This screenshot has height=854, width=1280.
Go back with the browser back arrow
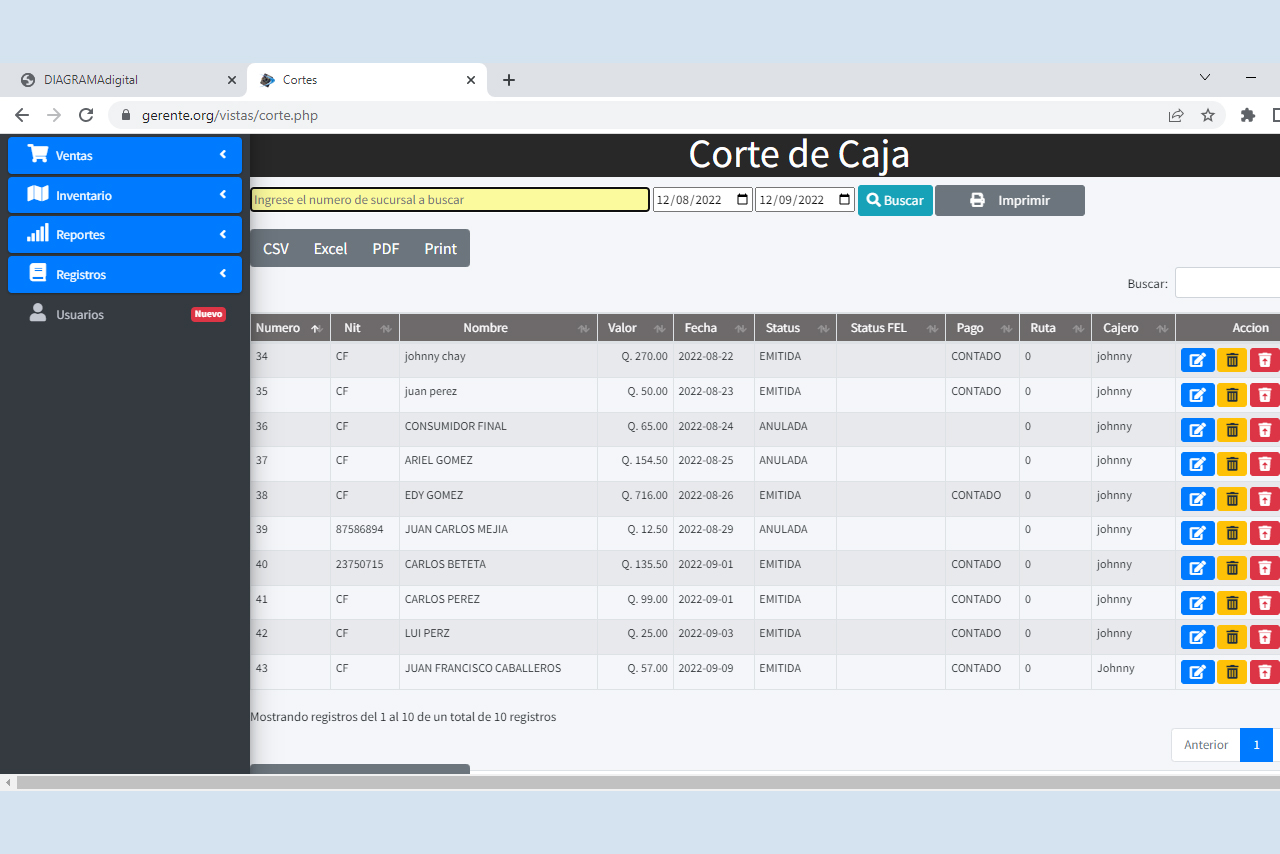coord(22,115)
